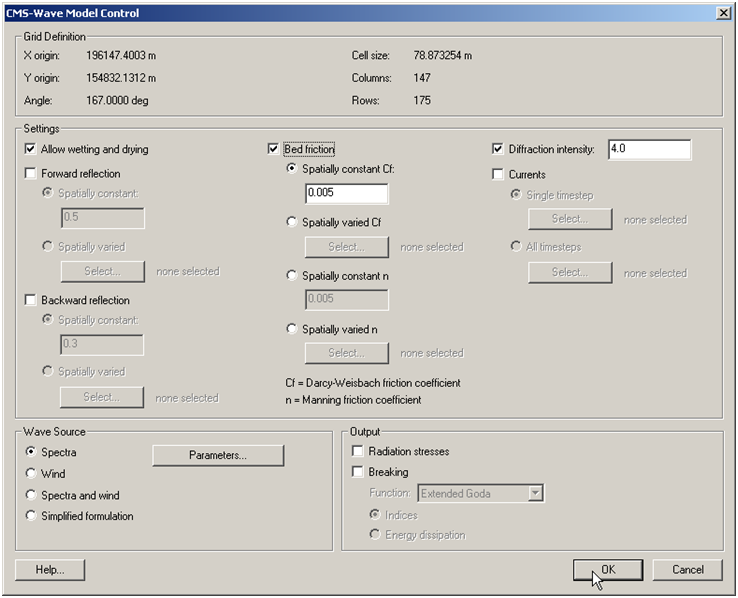
Task: Select Spatially constant n radio button
Action: [292, 276]
